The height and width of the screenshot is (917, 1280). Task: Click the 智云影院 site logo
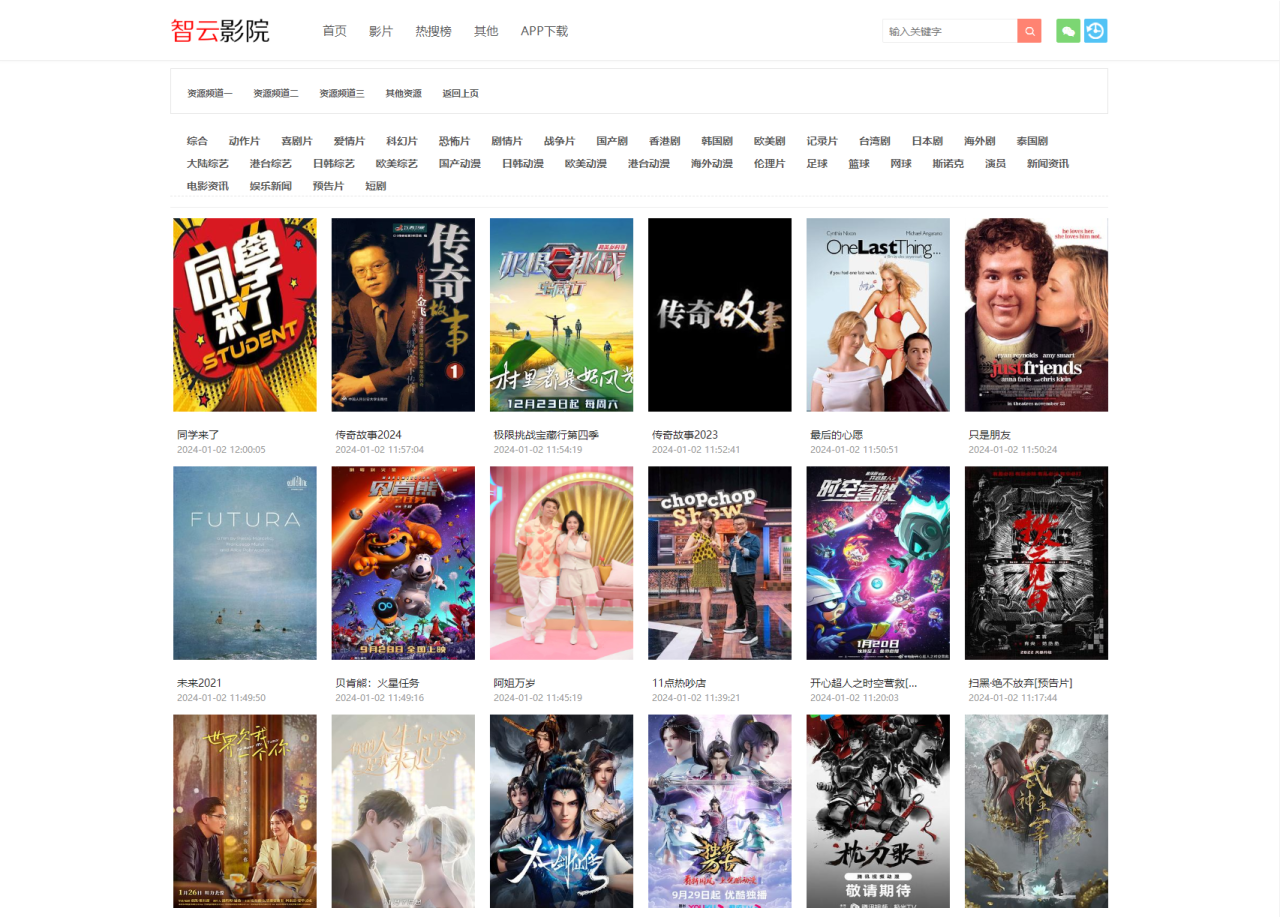pos(220,30)
